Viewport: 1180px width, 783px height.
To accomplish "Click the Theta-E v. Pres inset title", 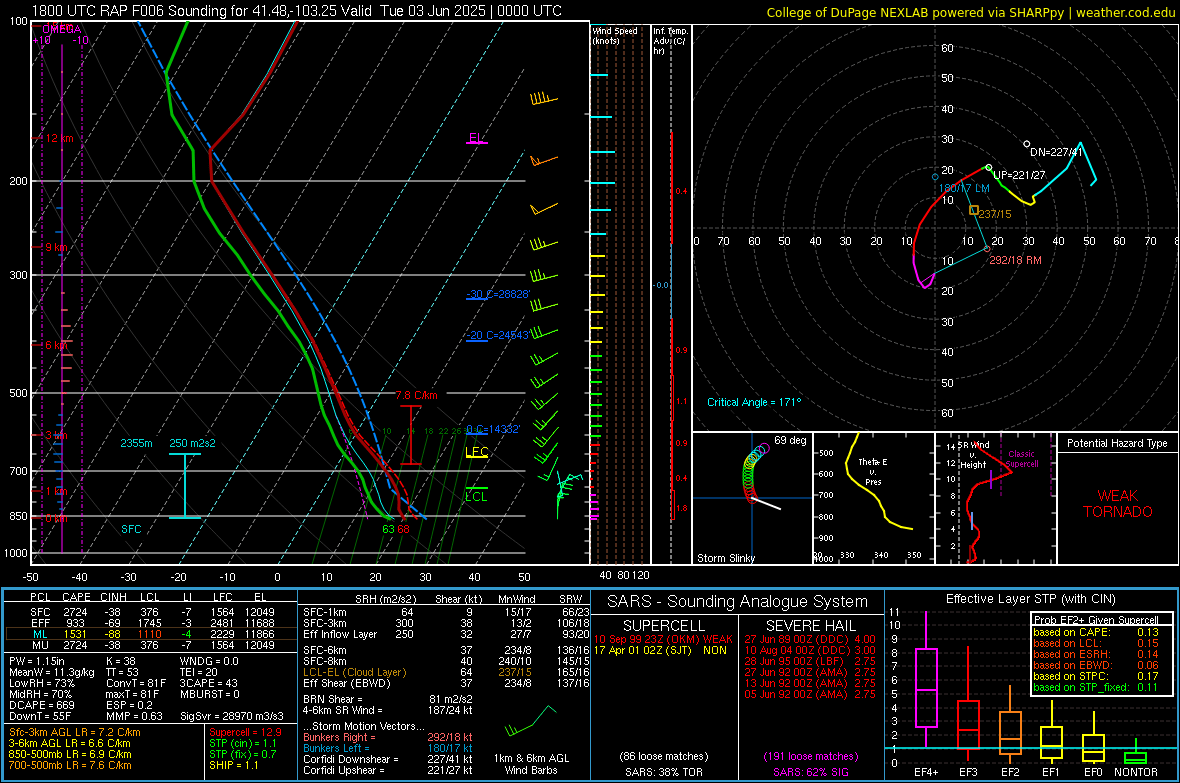I will 873,471.
